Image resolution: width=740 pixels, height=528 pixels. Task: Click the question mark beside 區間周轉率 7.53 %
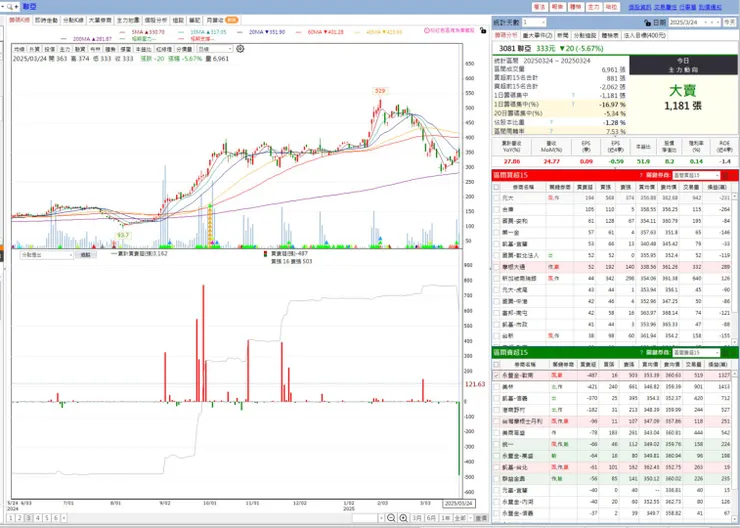[551, 131]
